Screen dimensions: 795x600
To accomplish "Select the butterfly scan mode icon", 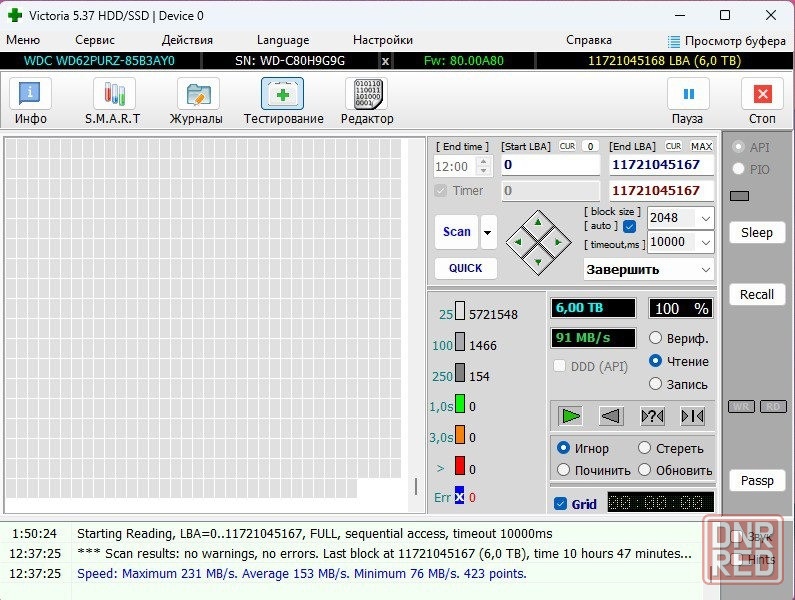I will click(x=692, y=416).
